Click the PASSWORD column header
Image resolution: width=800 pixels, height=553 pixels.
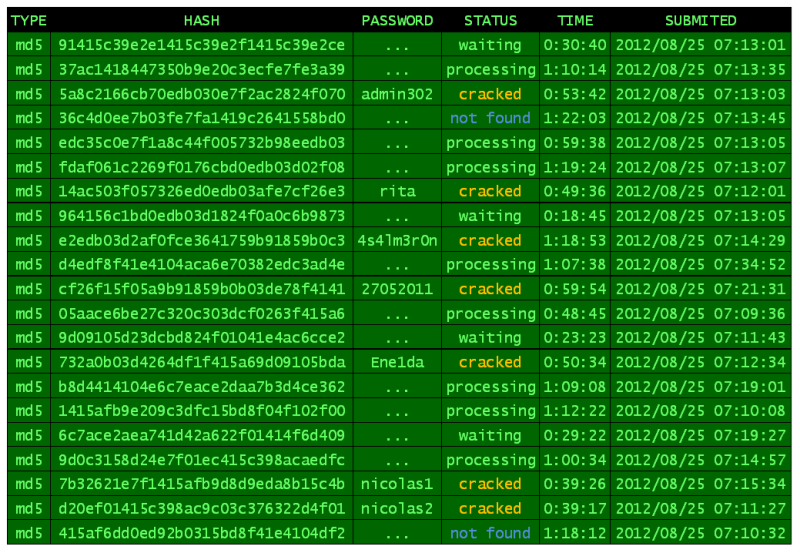[x=397, y=20]
